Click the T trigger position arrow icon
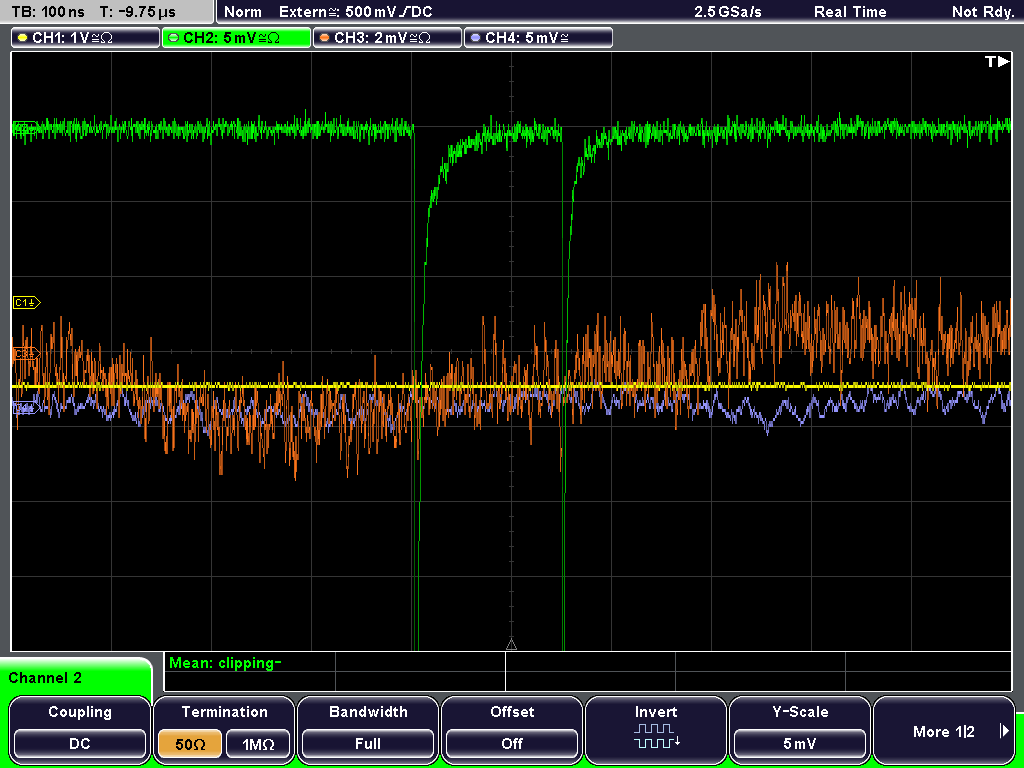 [x=997, y=61]
